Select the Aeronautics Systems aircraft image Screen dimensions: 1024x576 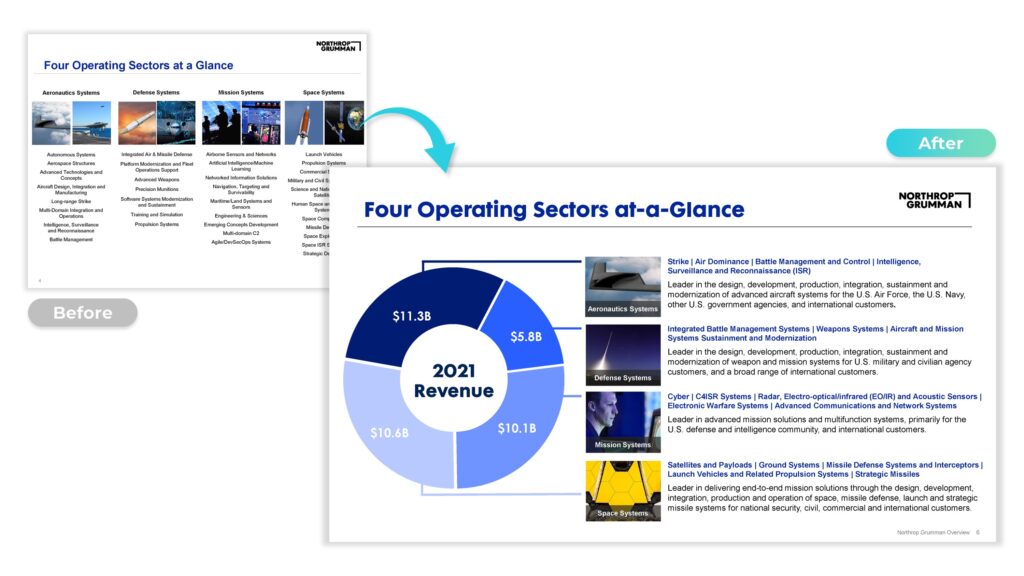point(622,286)
